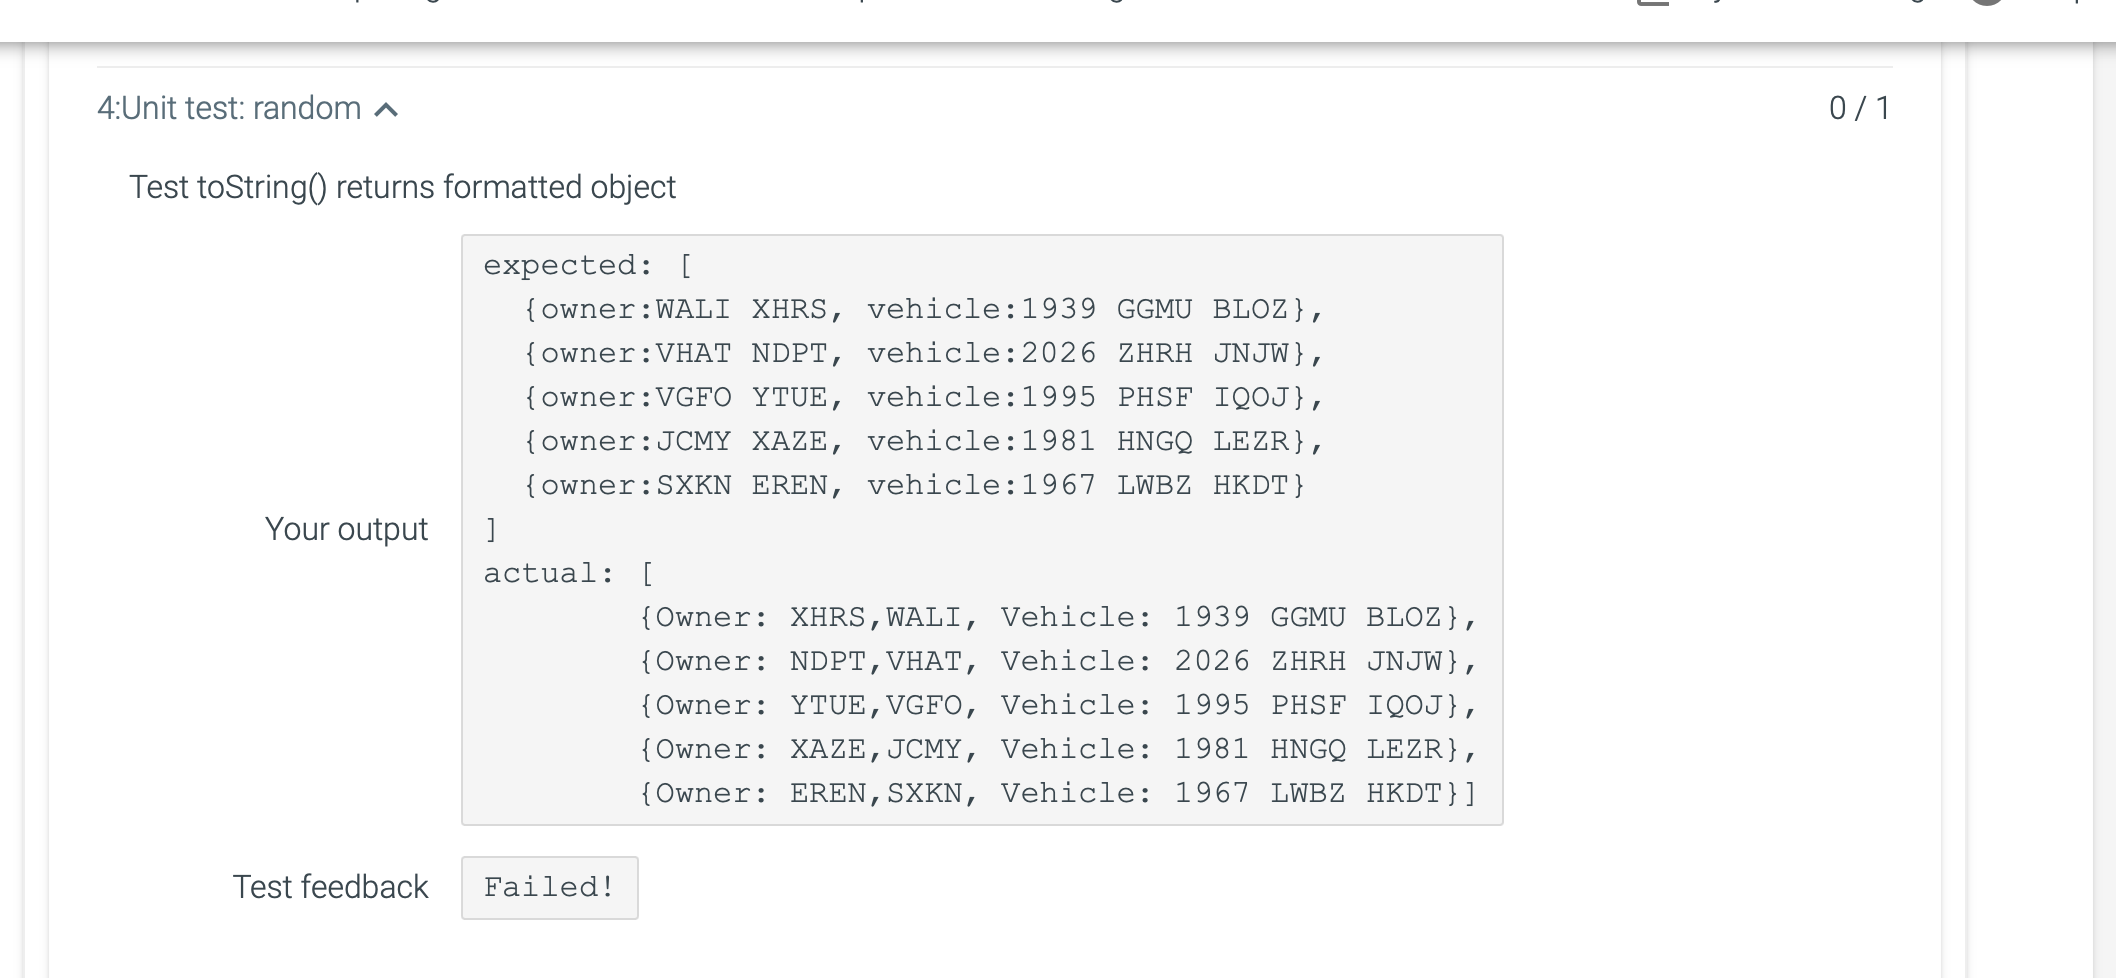Click the "Test feedback" label
The image size is (2116, 978).
click(331, 886)
